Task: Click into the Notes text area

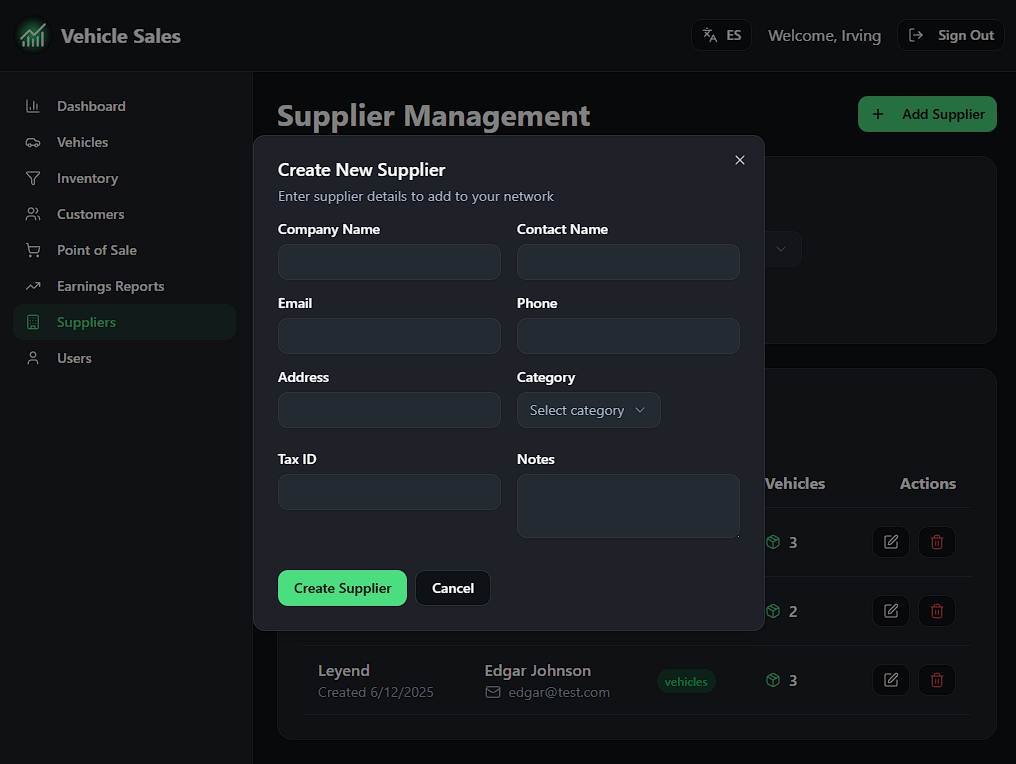Action: [628, 505]
